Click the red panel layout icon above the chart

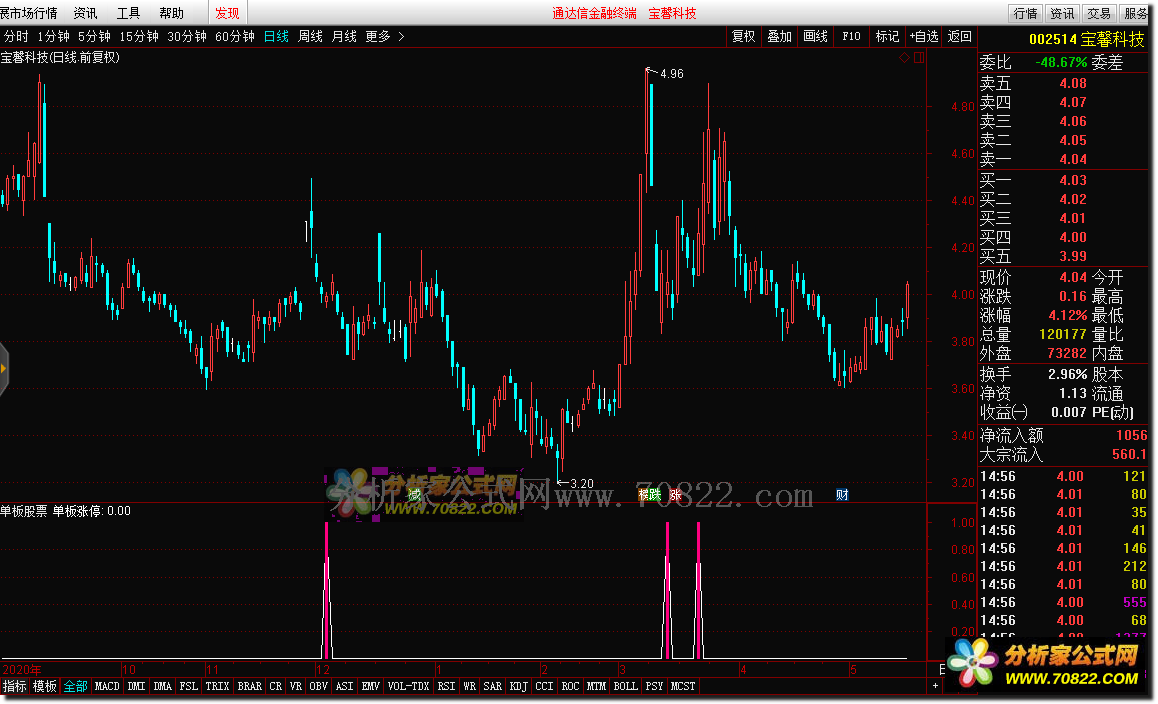click(919, 58)
